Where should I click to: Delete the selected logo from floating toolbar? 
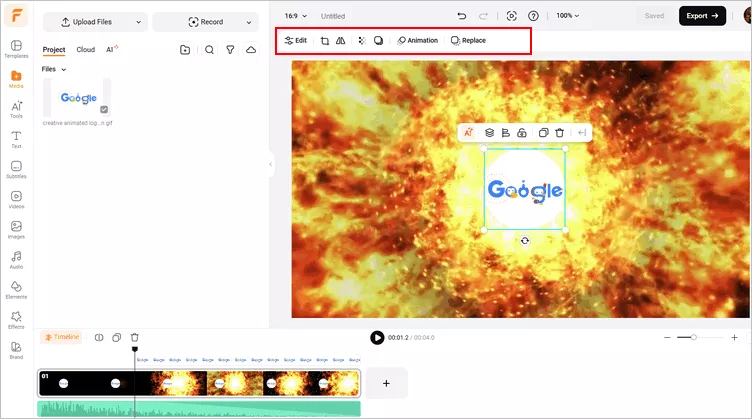(560, 133)
